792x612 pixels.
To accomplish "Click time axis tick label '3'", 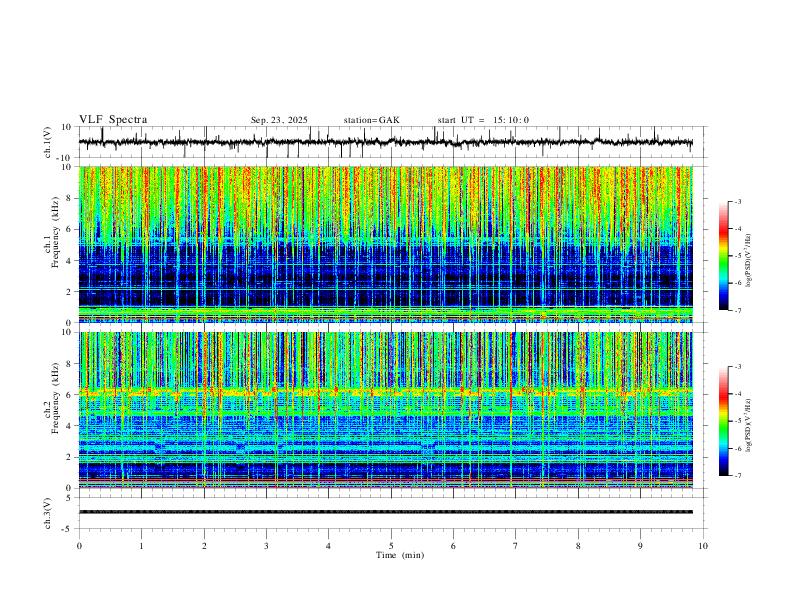I will click(266, 546).
